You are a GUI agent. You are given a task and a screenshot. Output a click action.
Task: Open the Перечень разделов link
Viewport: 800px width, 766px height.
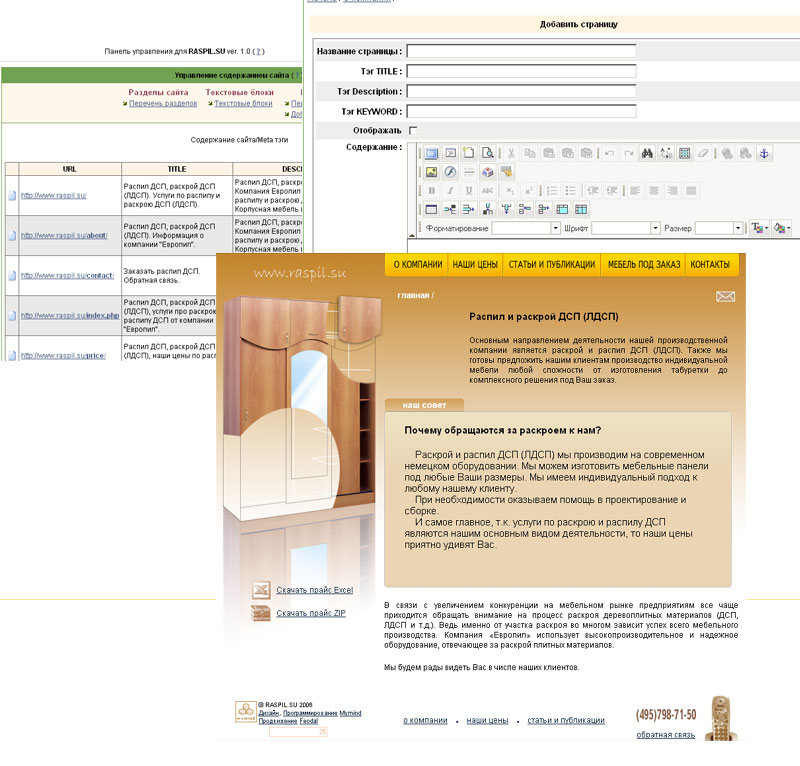pos(162,103)
